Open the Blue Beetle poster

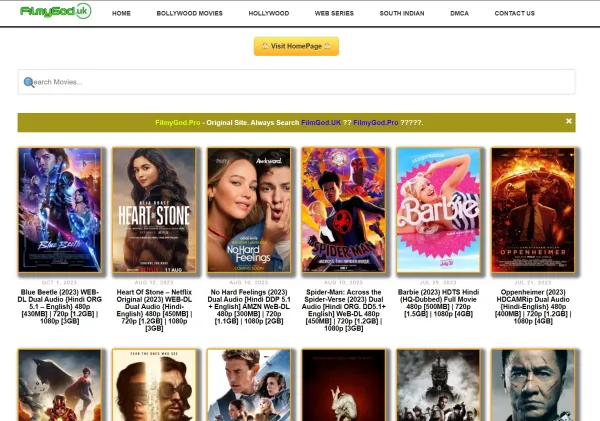click(x=60, y=210)
